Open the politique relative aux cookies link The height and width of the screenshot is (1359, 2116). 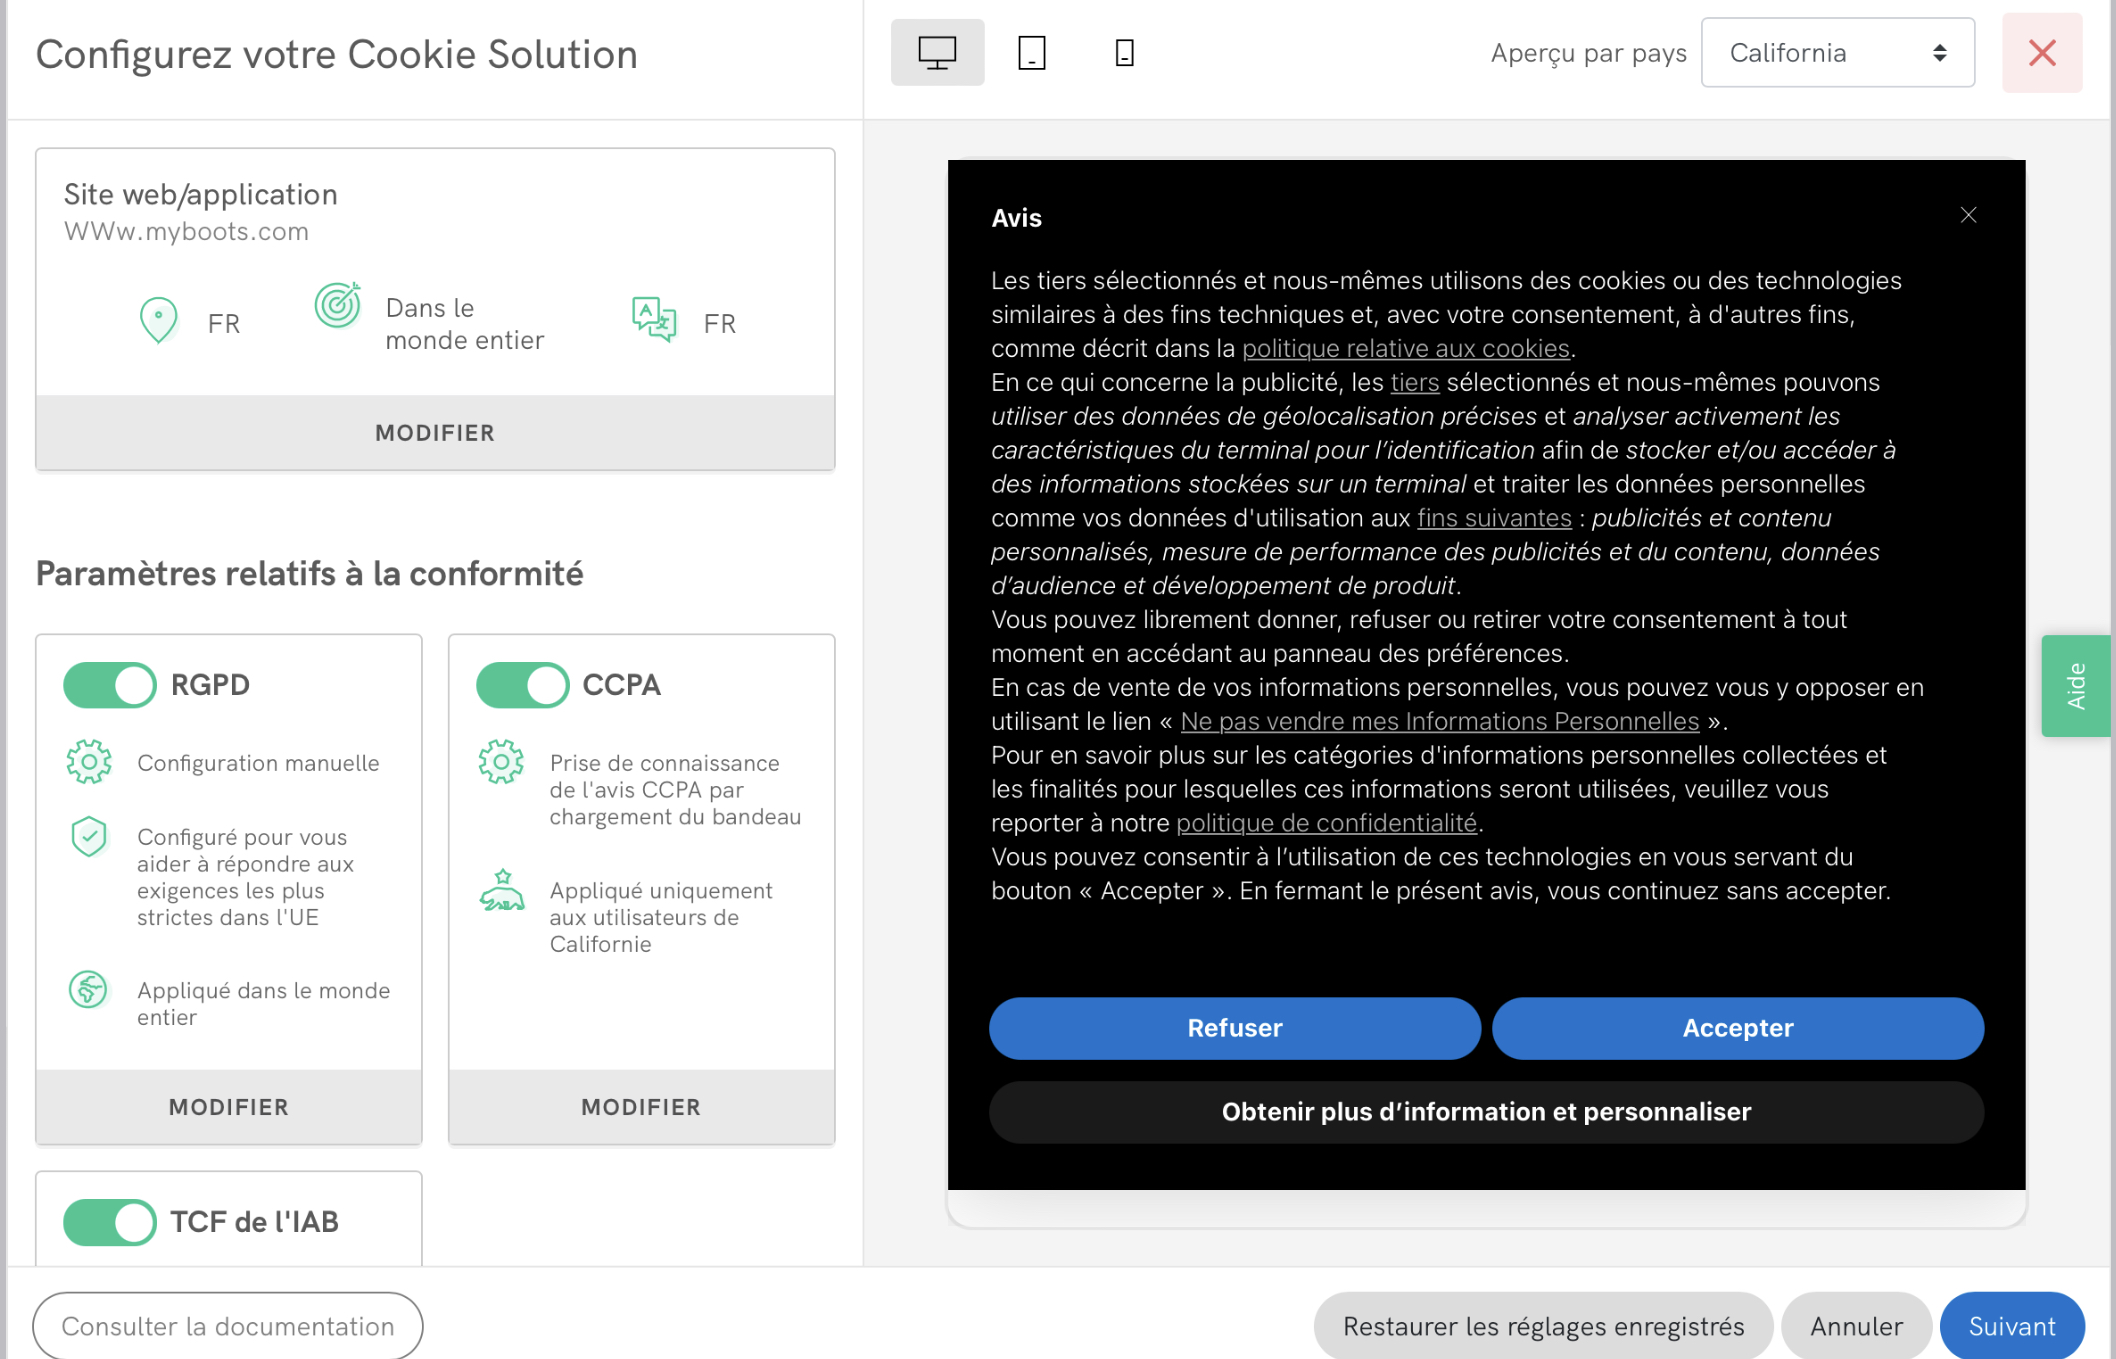pos(1405,348)
